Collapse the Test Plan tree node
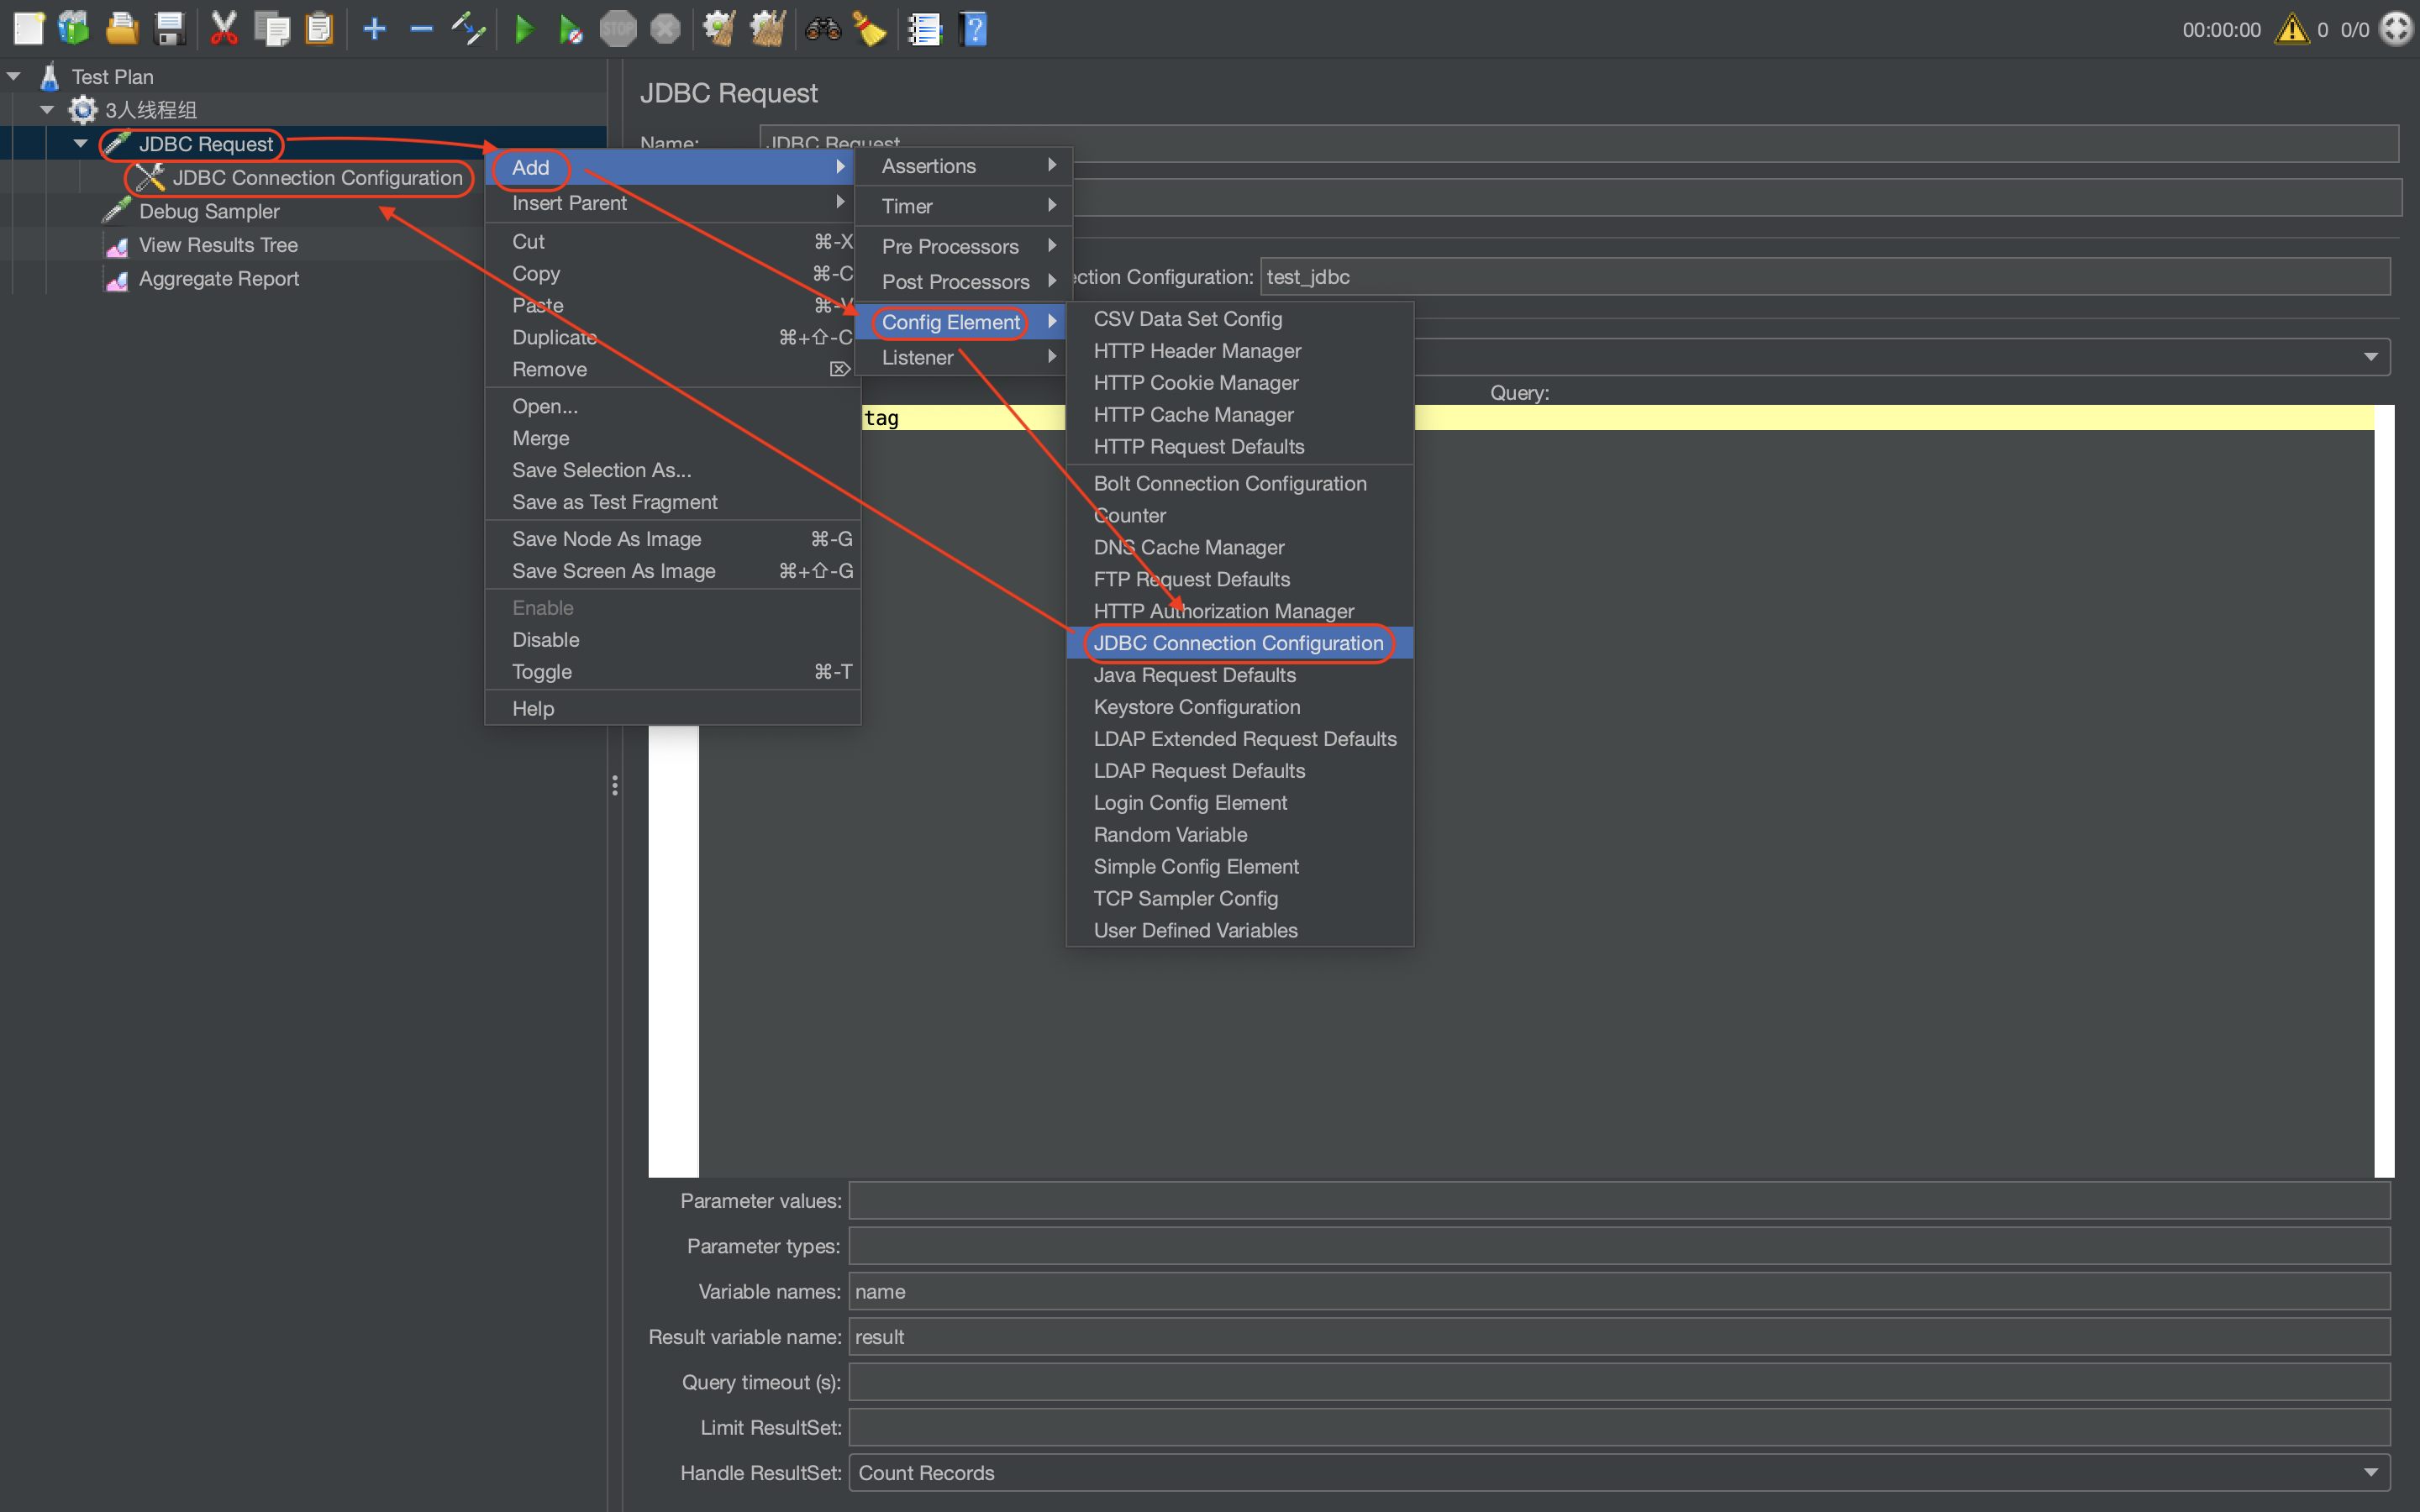The width and height of the screenshot is (2420, 1512). (13, 75)
